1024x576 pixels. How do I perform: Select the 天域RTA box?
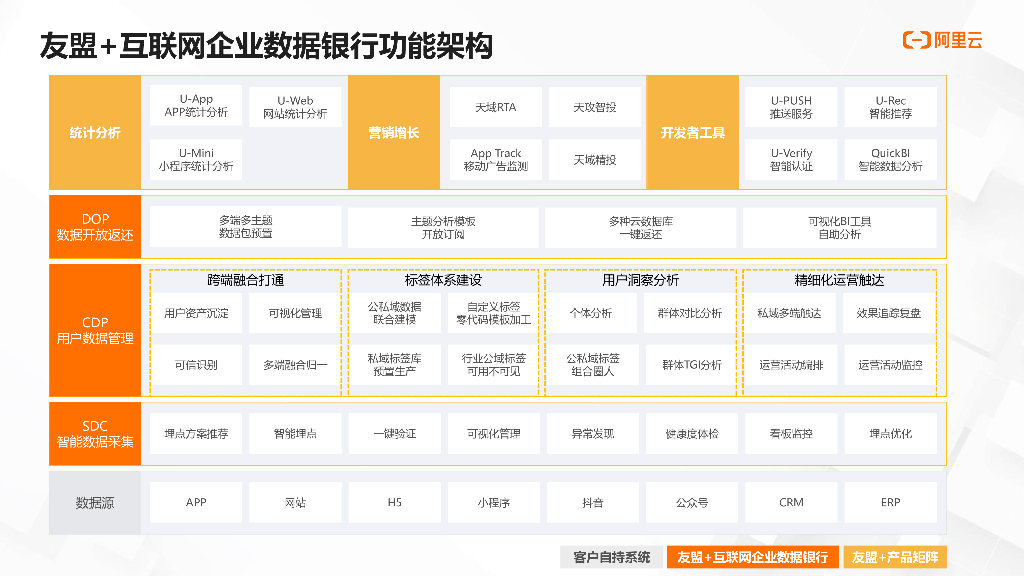pyautogui.click(x=496, y=107)
